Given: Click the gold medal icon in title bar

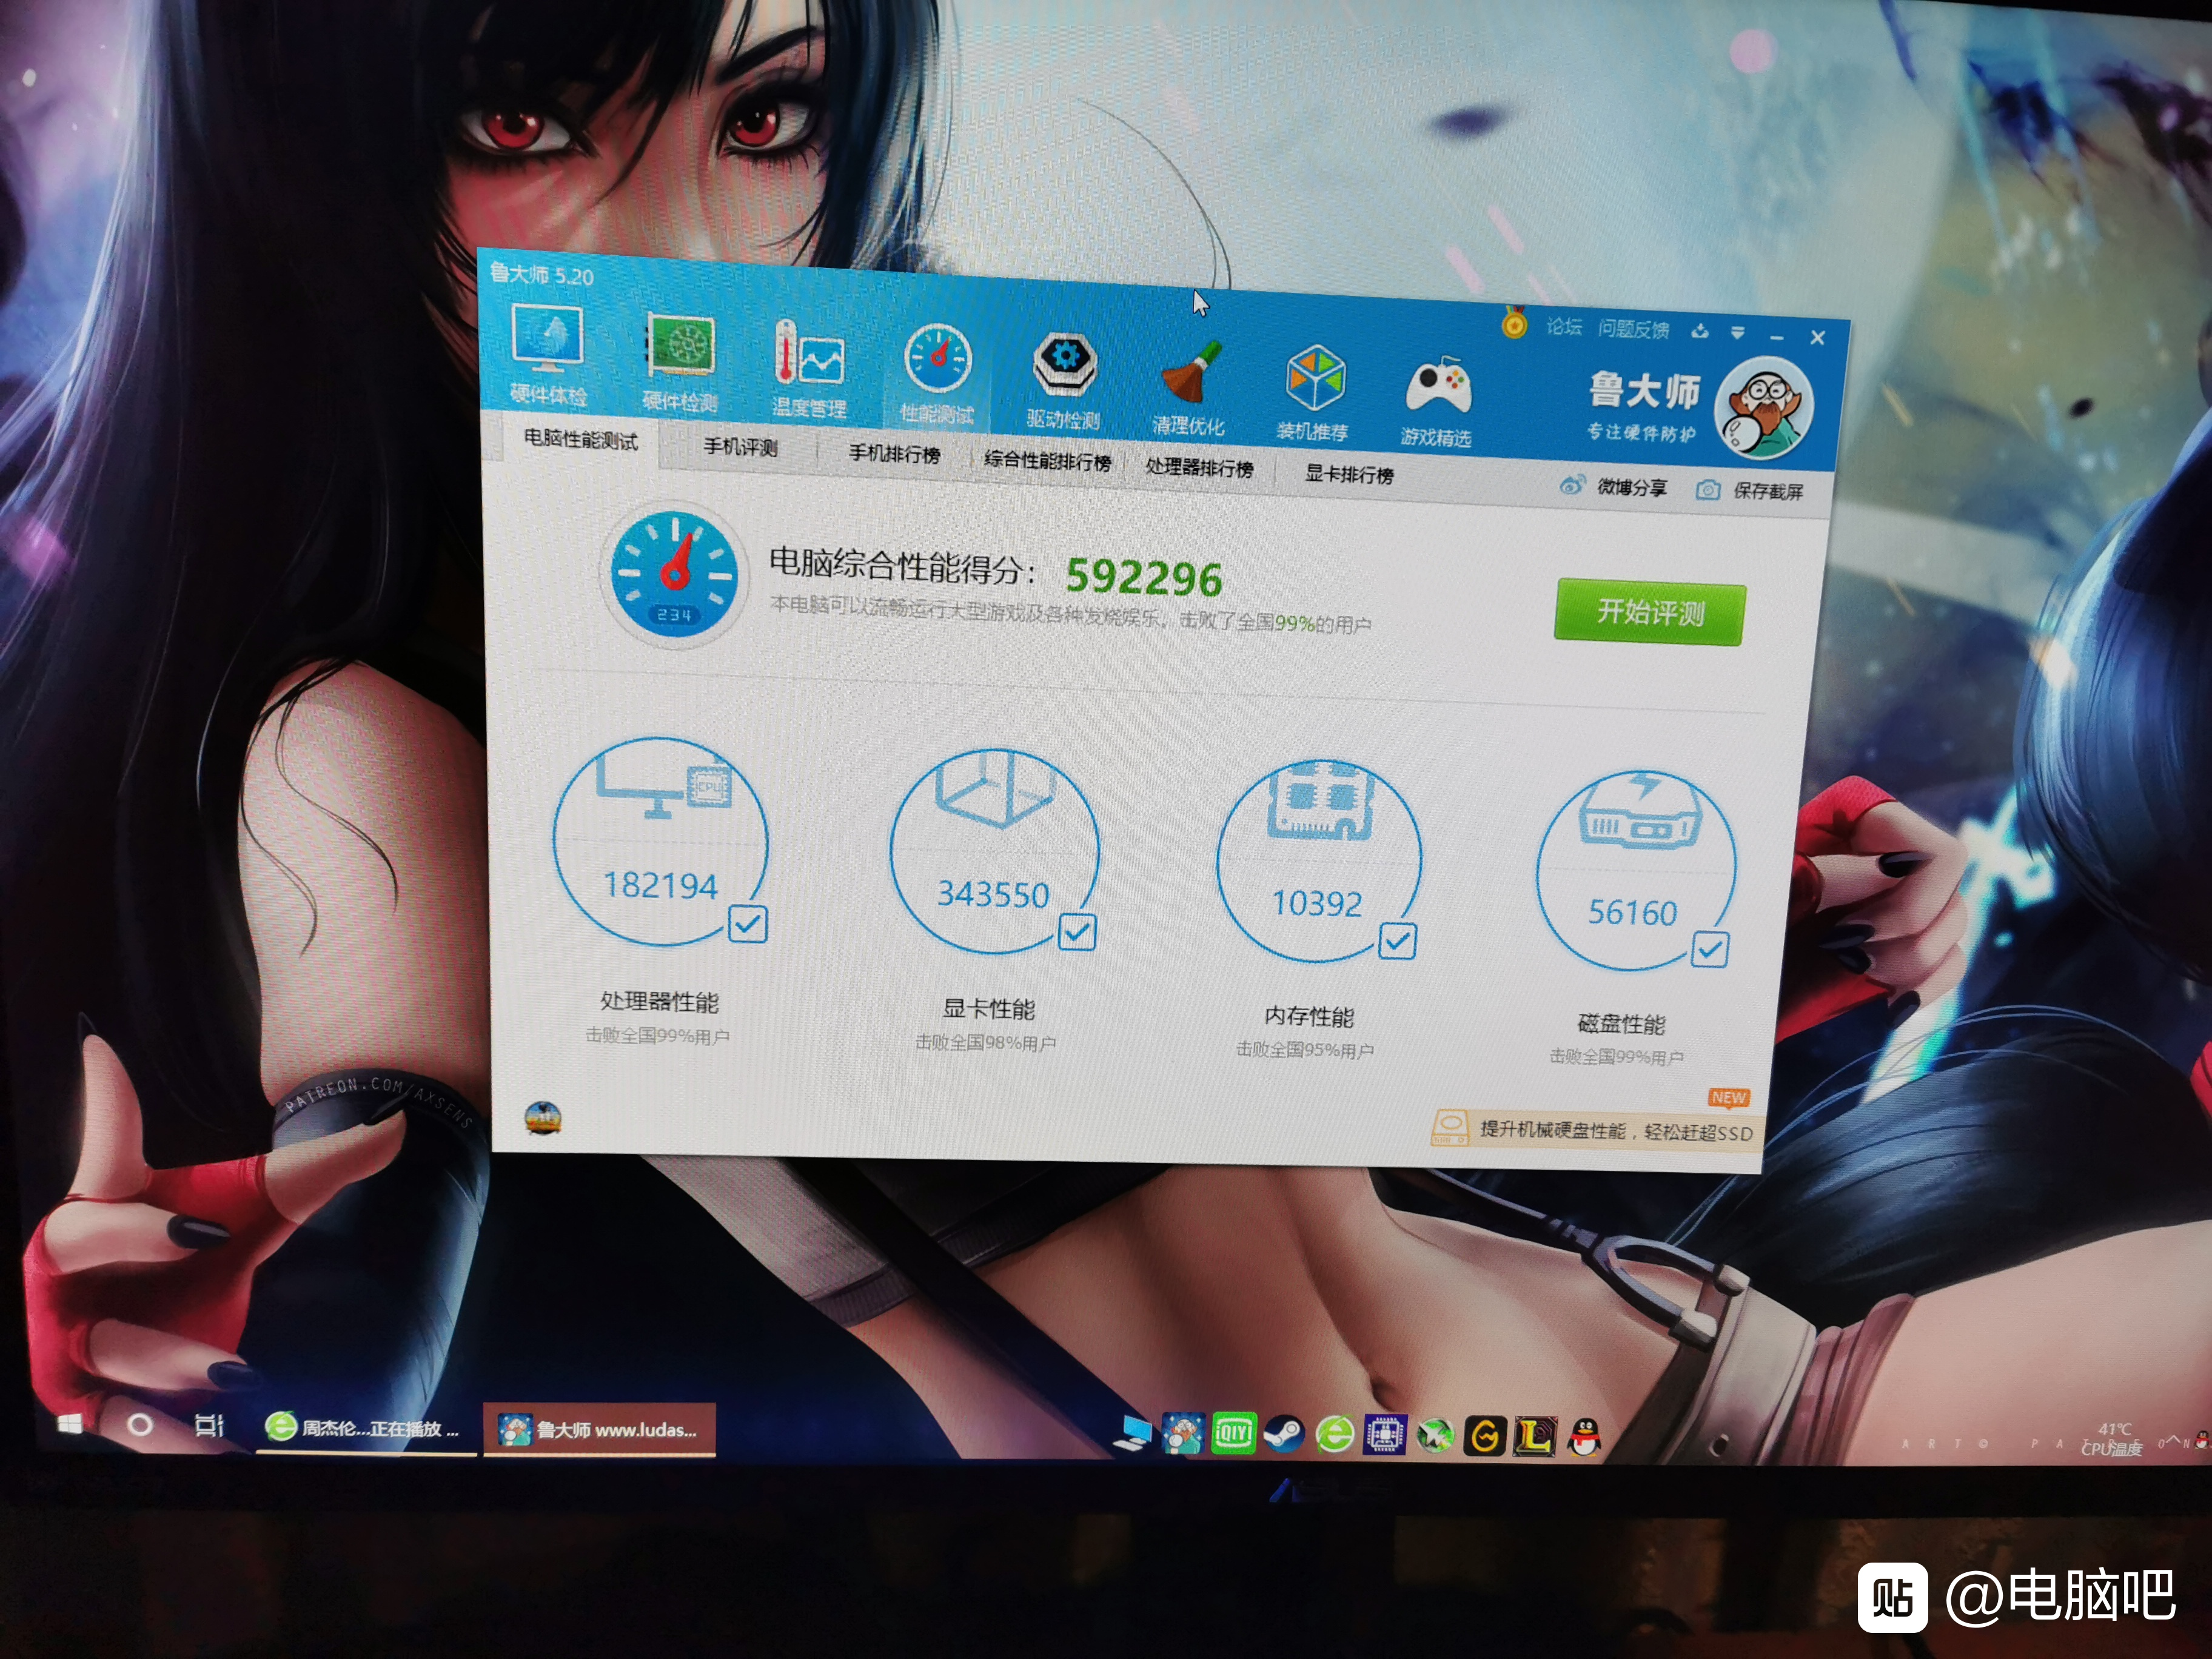Looking at the screenshot, I should (1514, 322).
